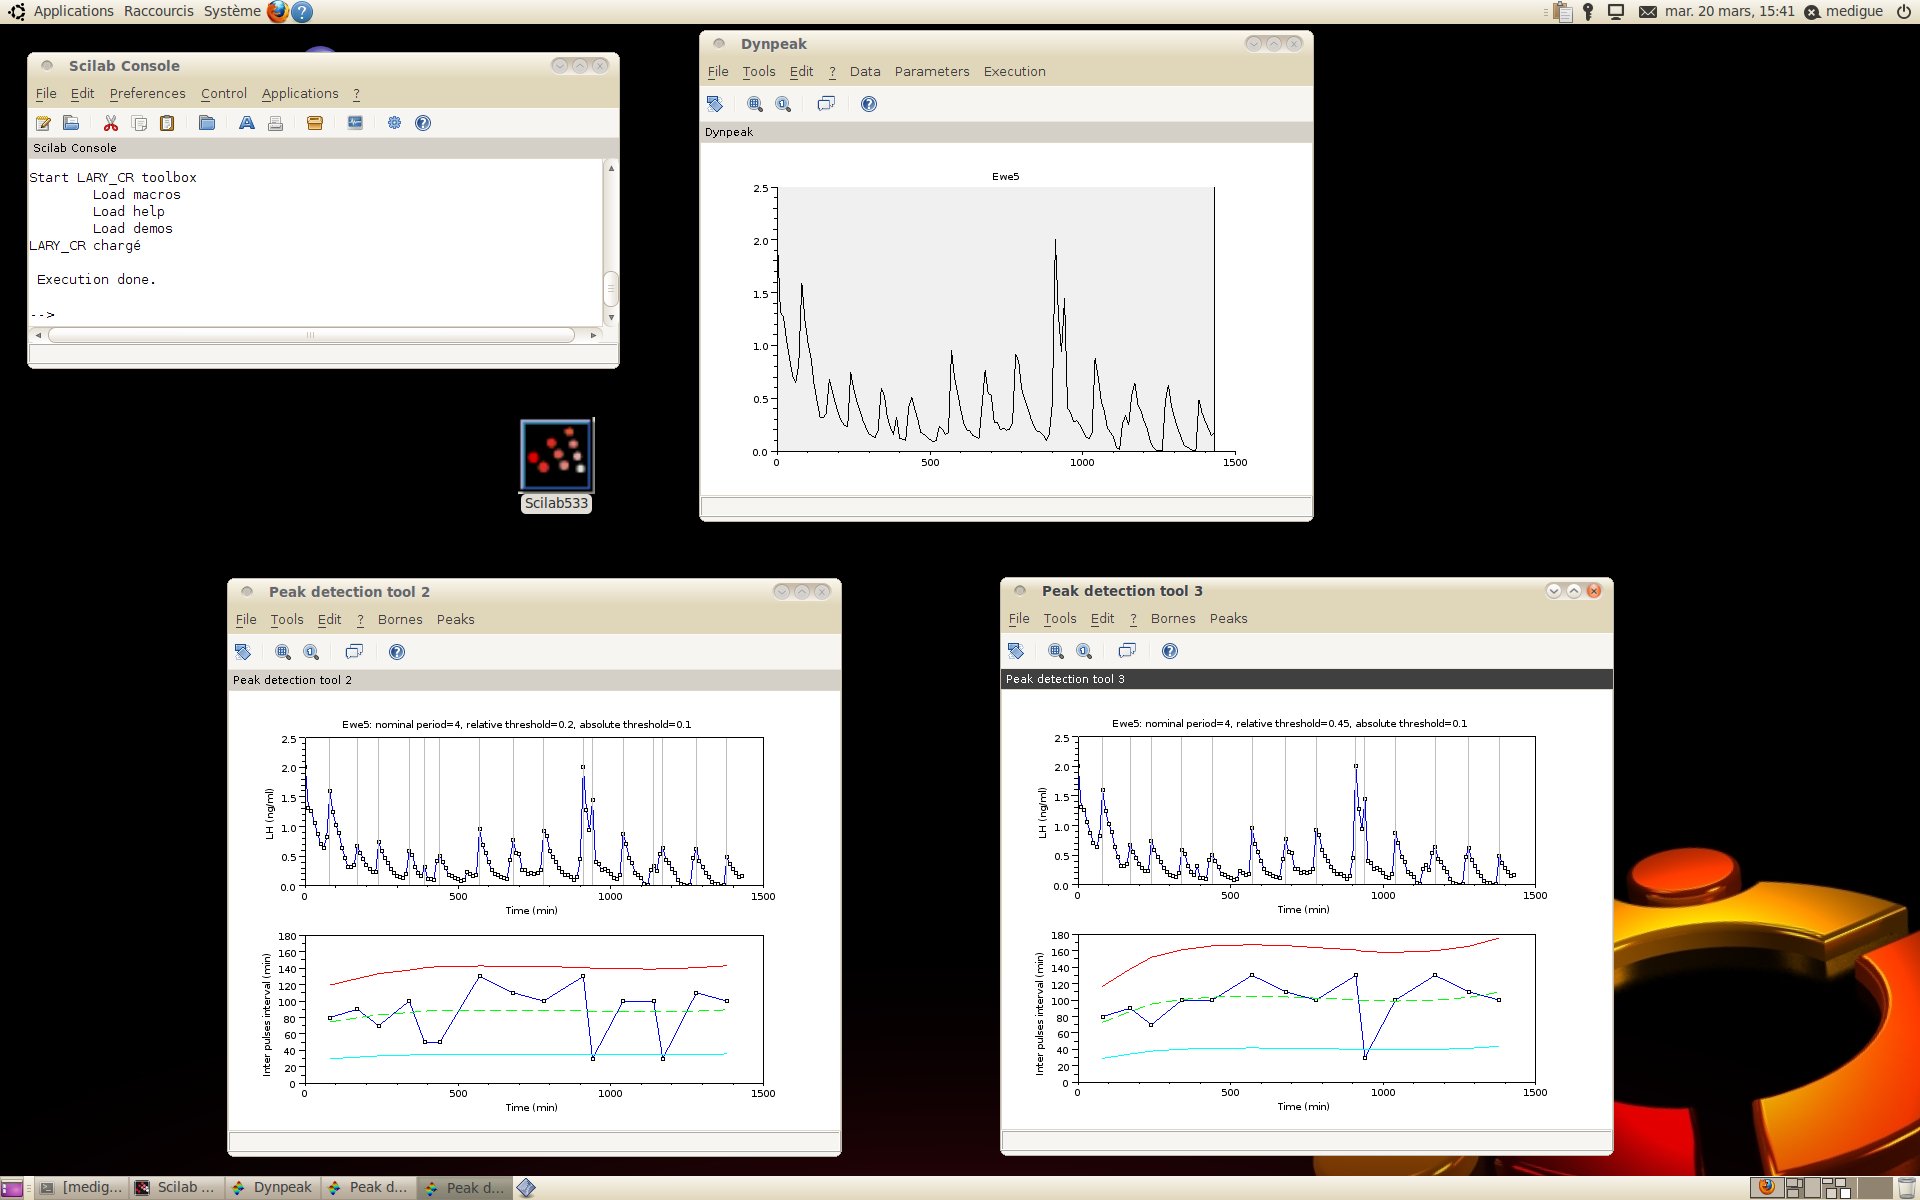The width and height of the screenshot is (1920, 1200).
Task: Click zoom area icon in Peak detection tool 2
Action: [x=283, y=652]
